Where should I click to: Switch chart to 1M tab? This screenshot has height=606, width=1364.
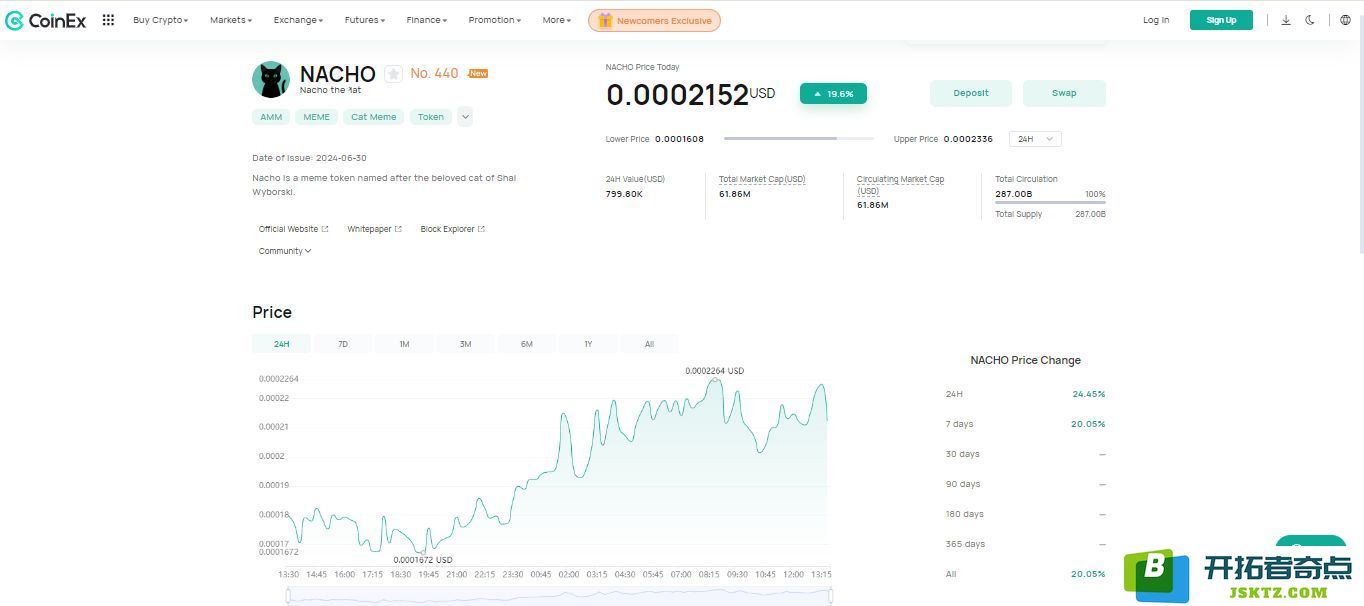(x=404, y=344)
